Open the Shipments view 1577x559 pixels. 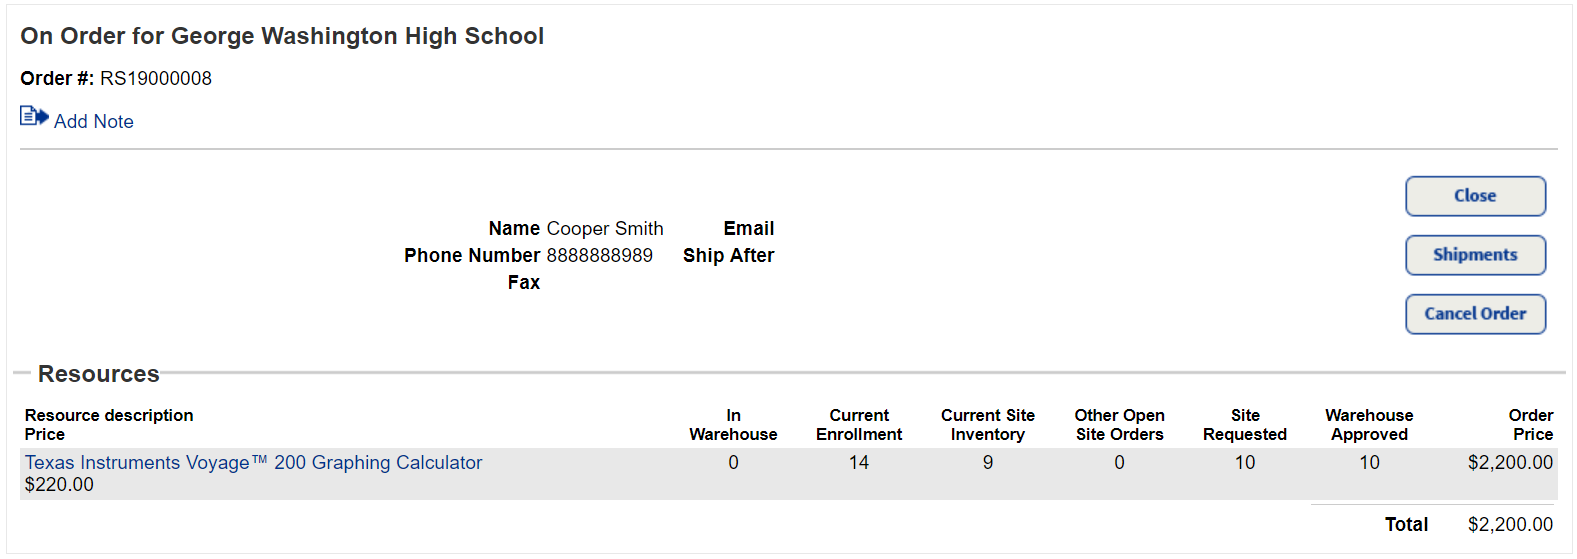coord(1475,255)
